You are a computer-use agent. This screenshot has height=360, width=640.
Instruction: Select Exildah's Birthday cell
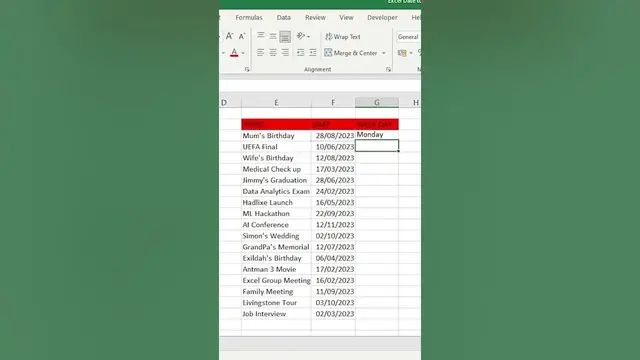pos(276,258)
